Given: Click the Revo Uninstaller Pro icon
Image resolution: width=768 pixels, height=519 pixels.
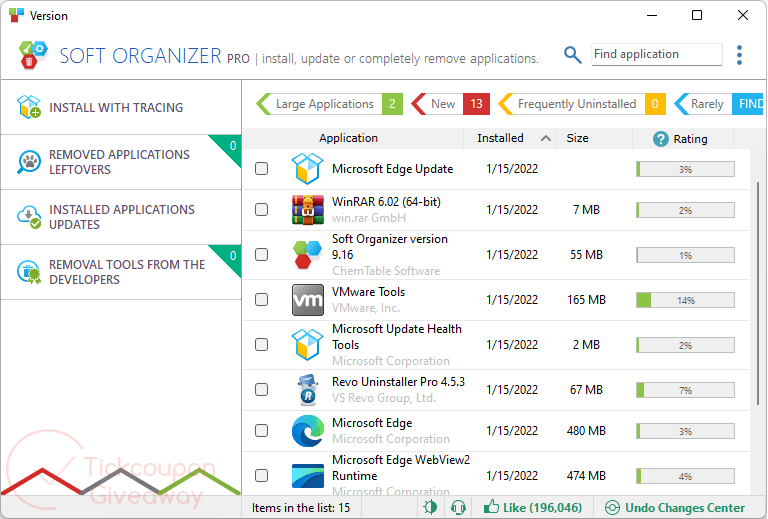Looking at the screenshot, I should (308, 390).
